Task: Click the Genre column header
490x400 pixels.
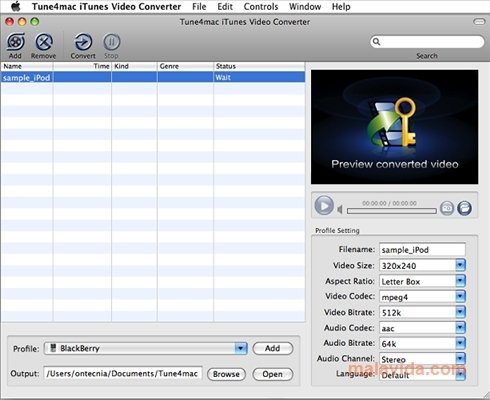Action: [185, 66]
